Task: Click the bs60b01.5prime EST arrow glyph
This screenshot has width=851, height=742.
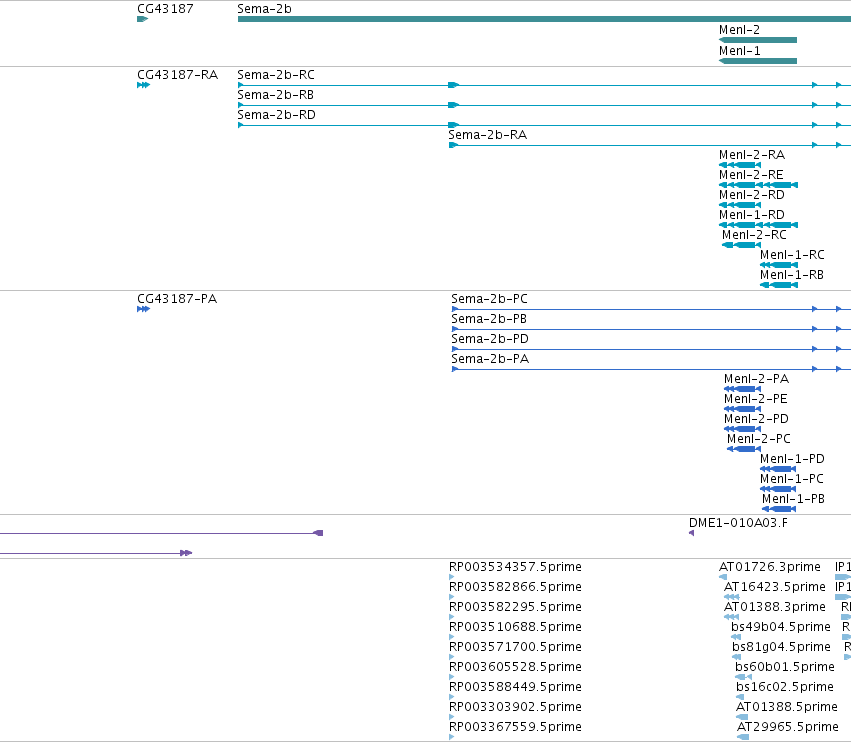Action: point(743,677)
